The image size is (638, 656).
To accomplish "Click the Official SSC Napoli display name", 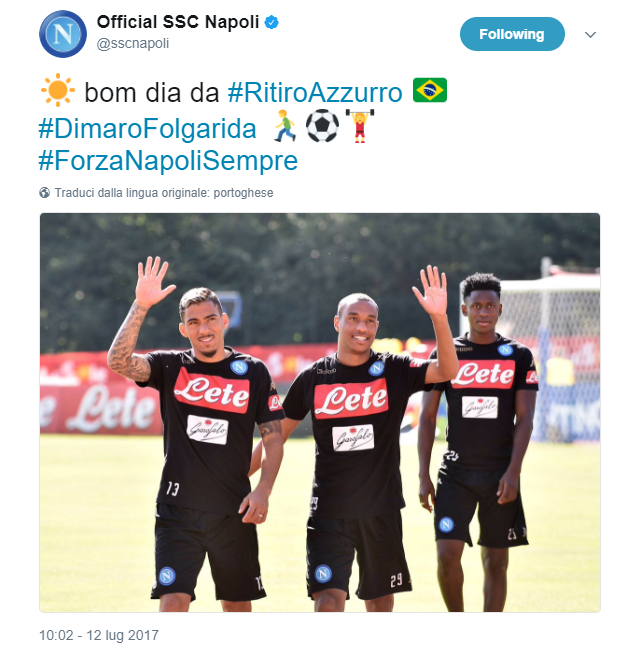I will pos(178,22).
